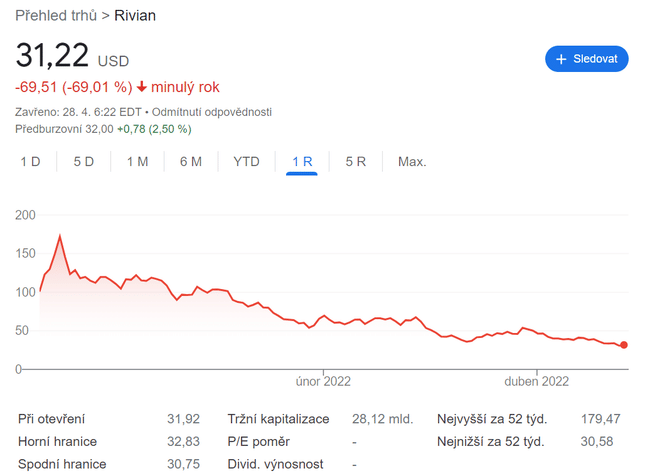Select the YTD range tab
650x474 pixels.
point(246,161)
